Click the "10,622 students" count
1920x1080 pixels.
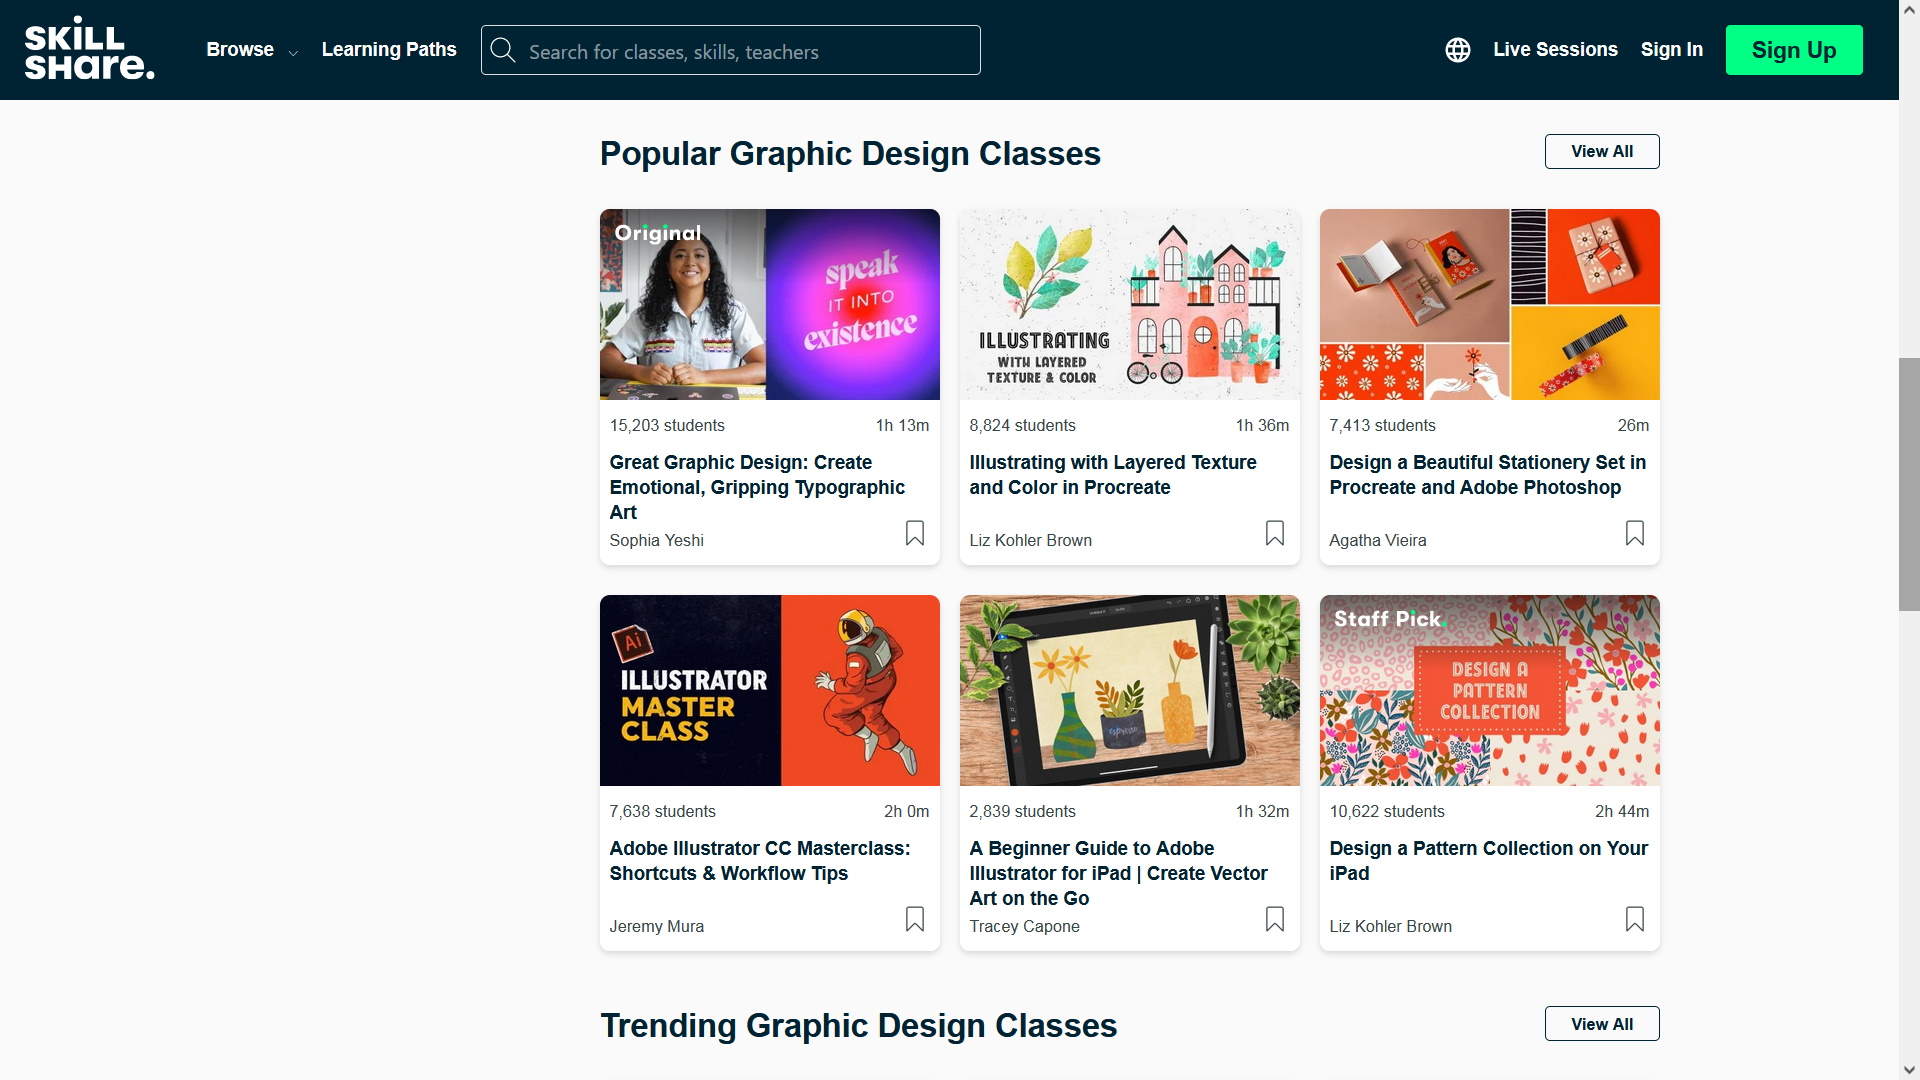(x=1387, y=811)
